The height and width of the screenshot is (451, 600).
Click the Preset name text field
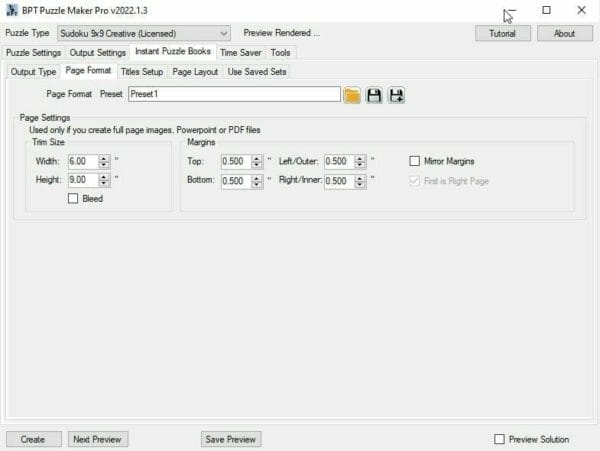point(234,94)
